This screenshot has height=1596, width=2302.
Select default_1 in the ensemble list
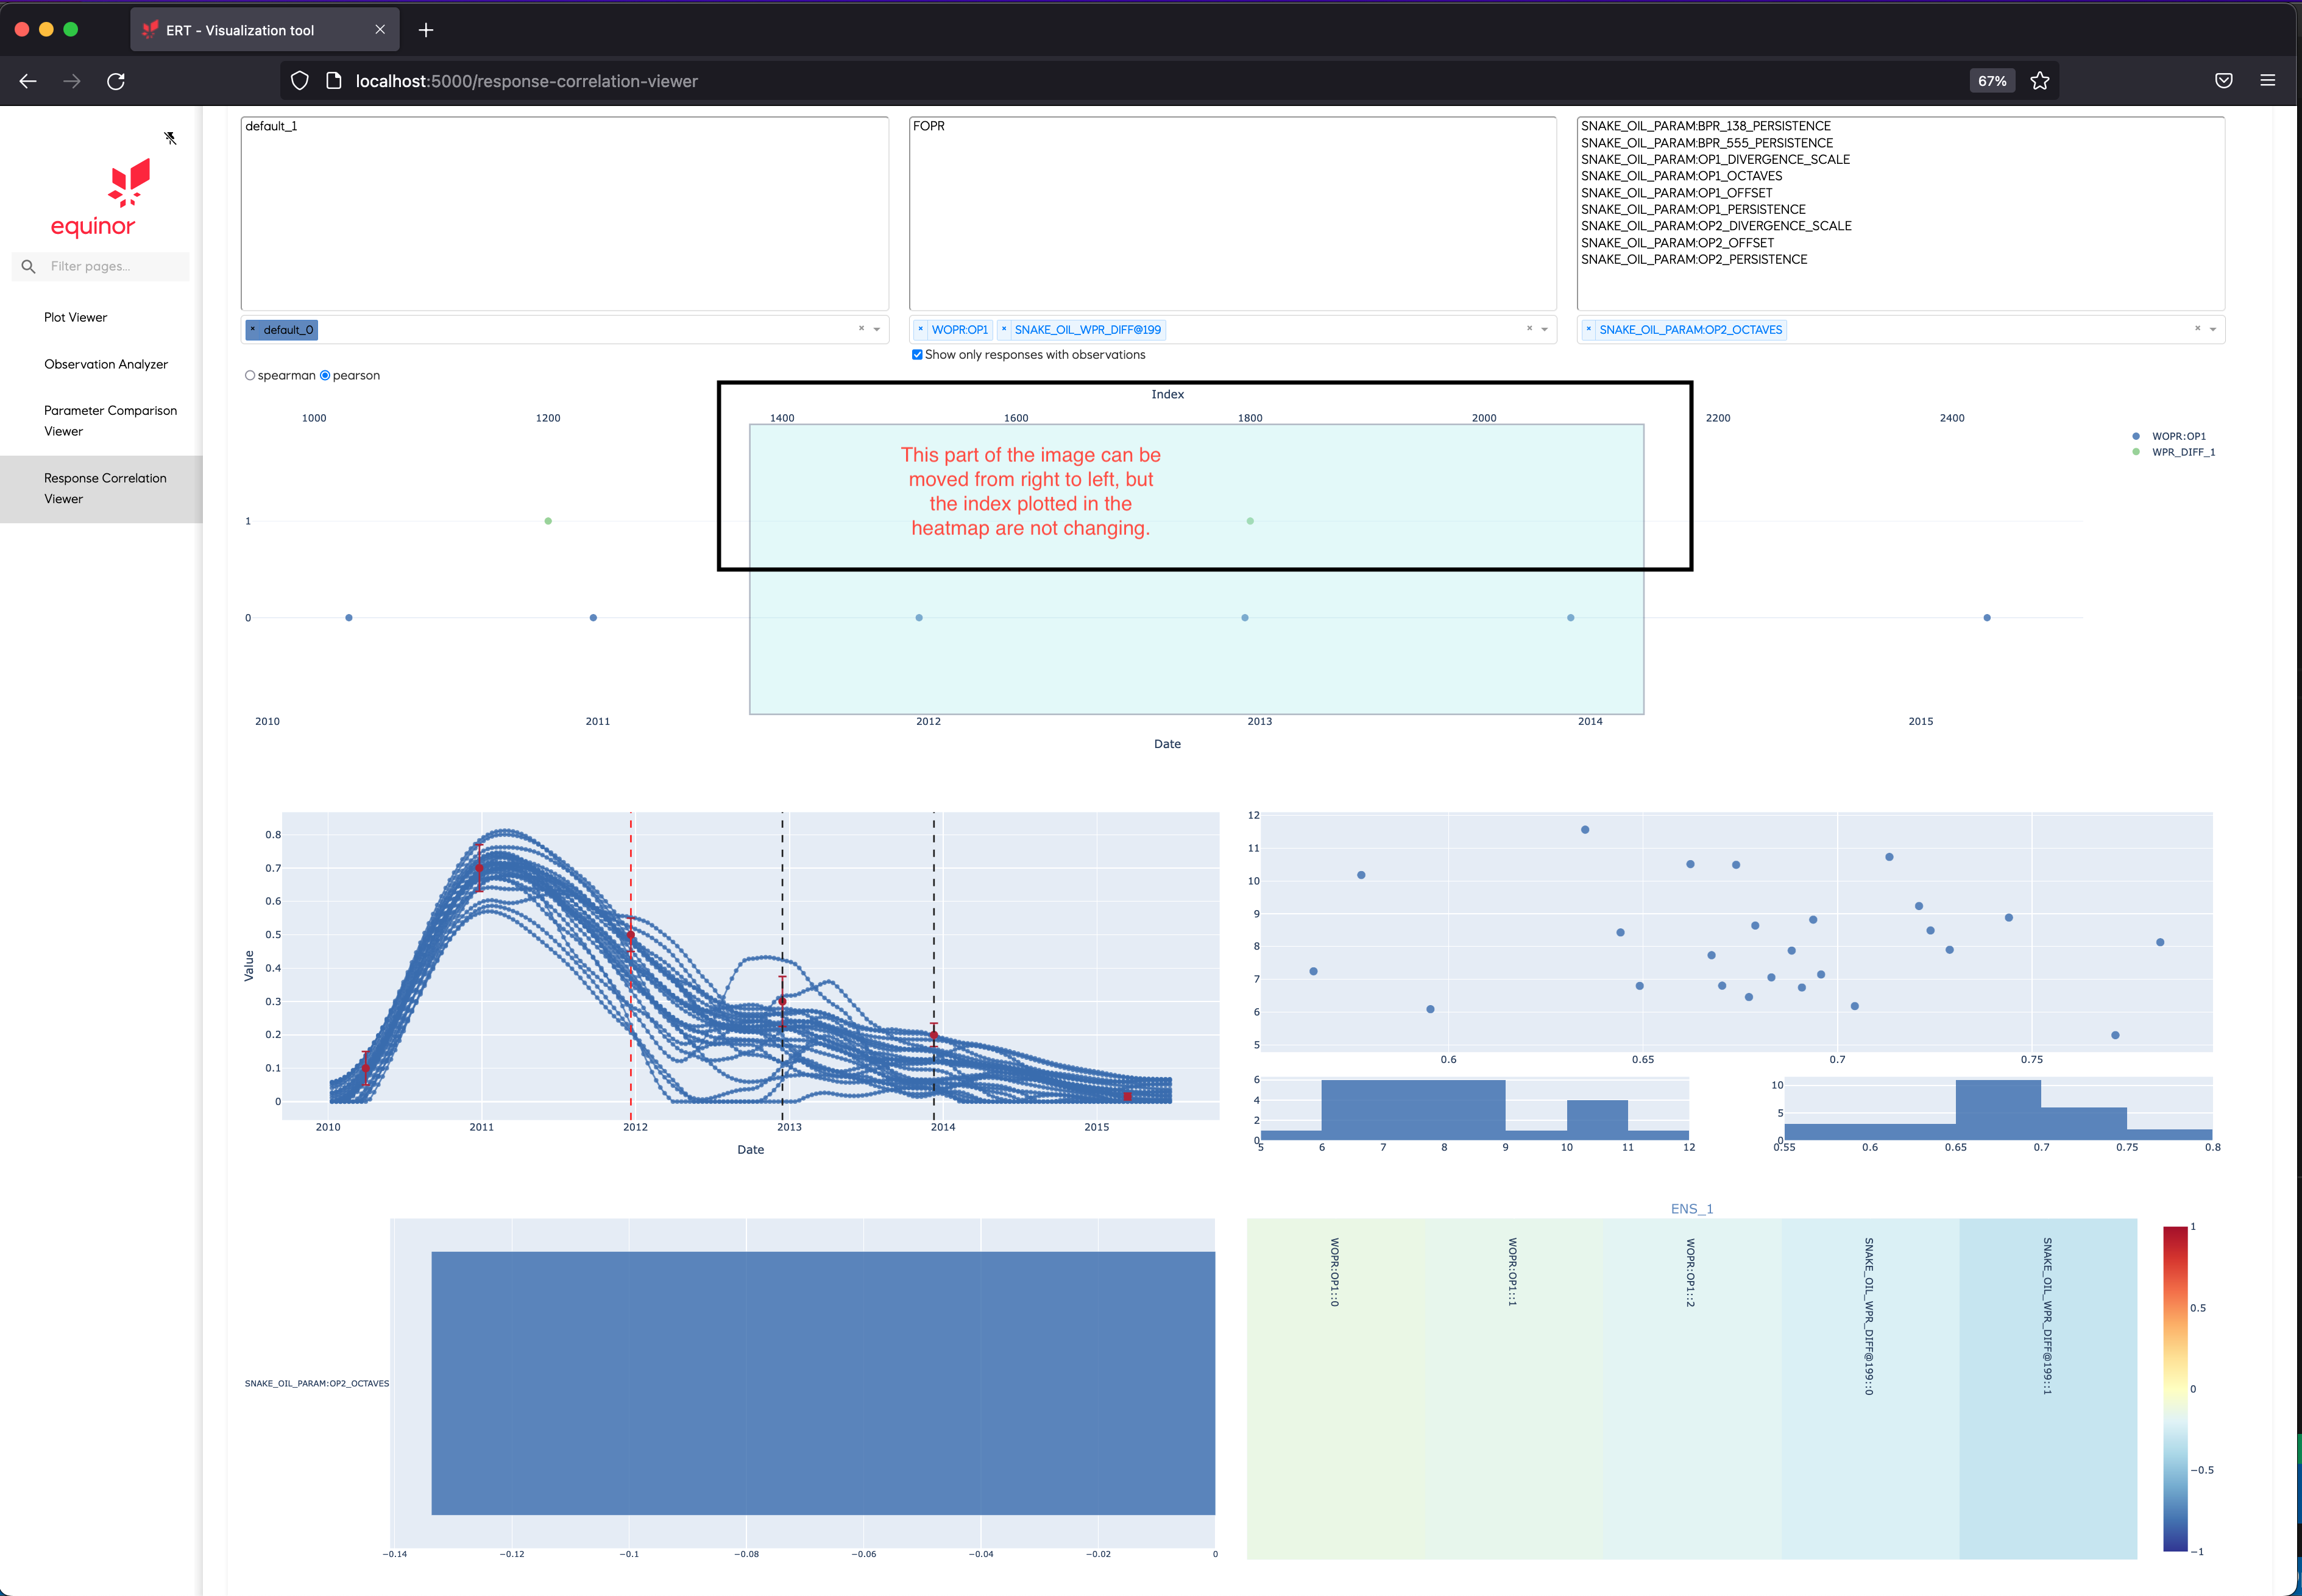(271, 126)
